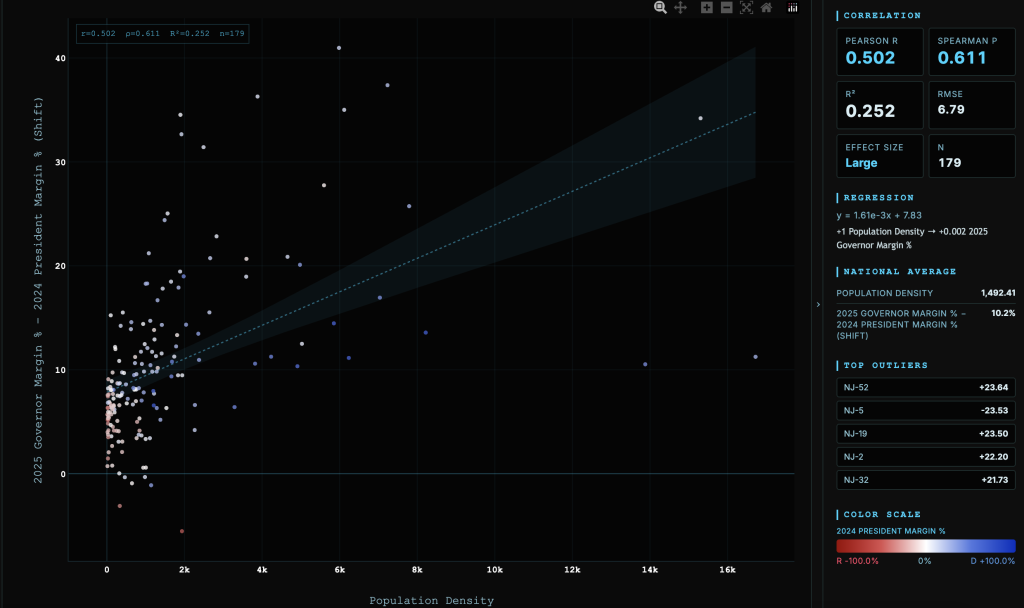Screen dimensions: 1024x608
Task: Click the N 179 card
Action: (972, 156)
